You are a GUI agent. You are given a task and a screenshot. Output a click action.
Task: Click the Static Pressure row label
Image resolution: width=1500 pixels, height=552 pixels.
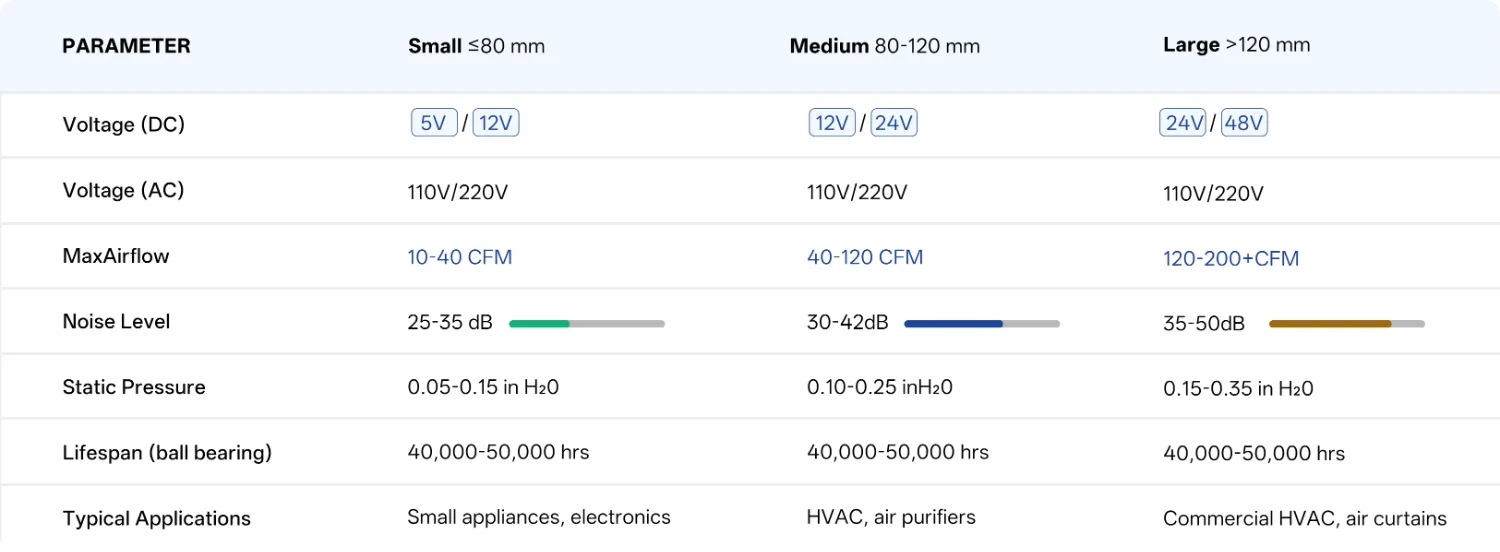click(x=134, y=387)
